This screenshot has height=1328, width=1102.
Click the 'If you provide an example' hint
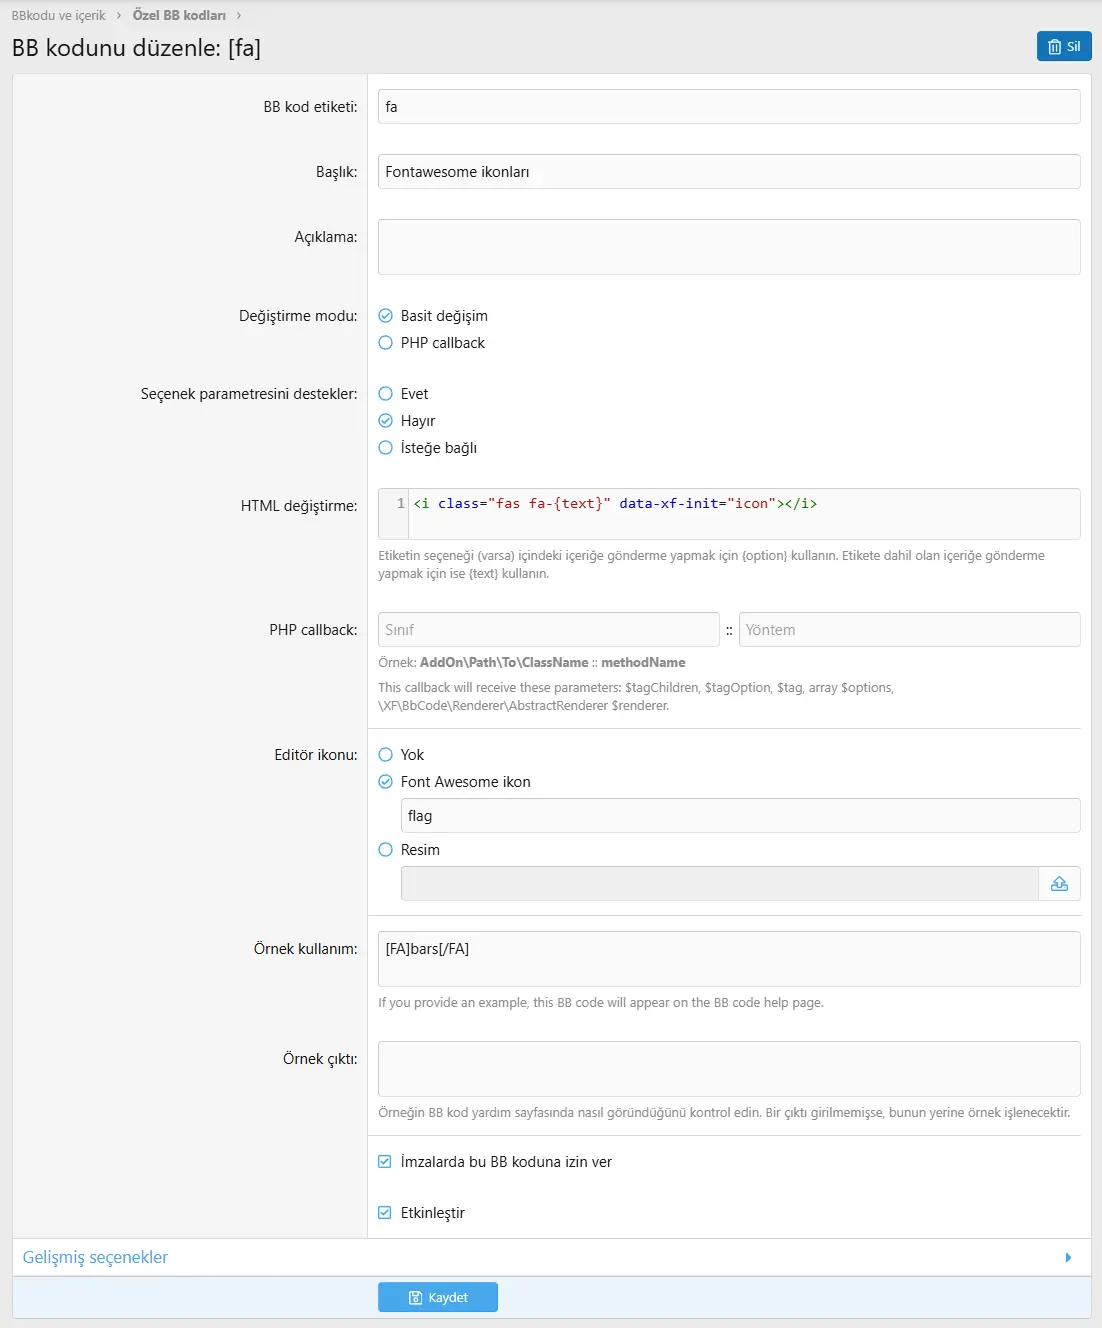(601, 1003)
